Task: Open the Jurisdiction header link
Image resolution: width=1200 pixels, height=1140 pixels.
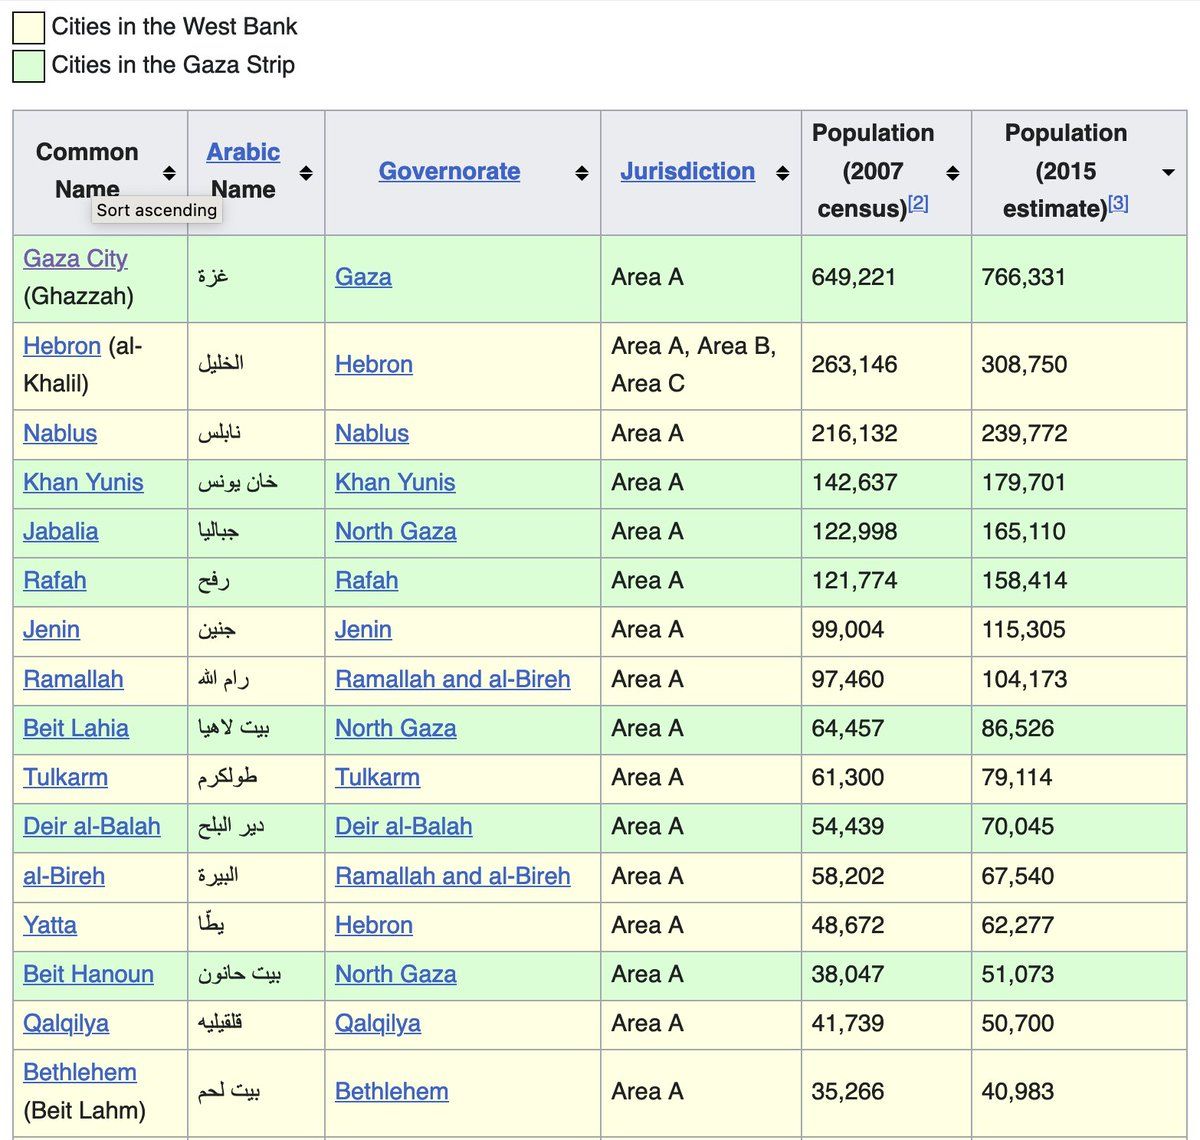Action: [x=687, y=171]
